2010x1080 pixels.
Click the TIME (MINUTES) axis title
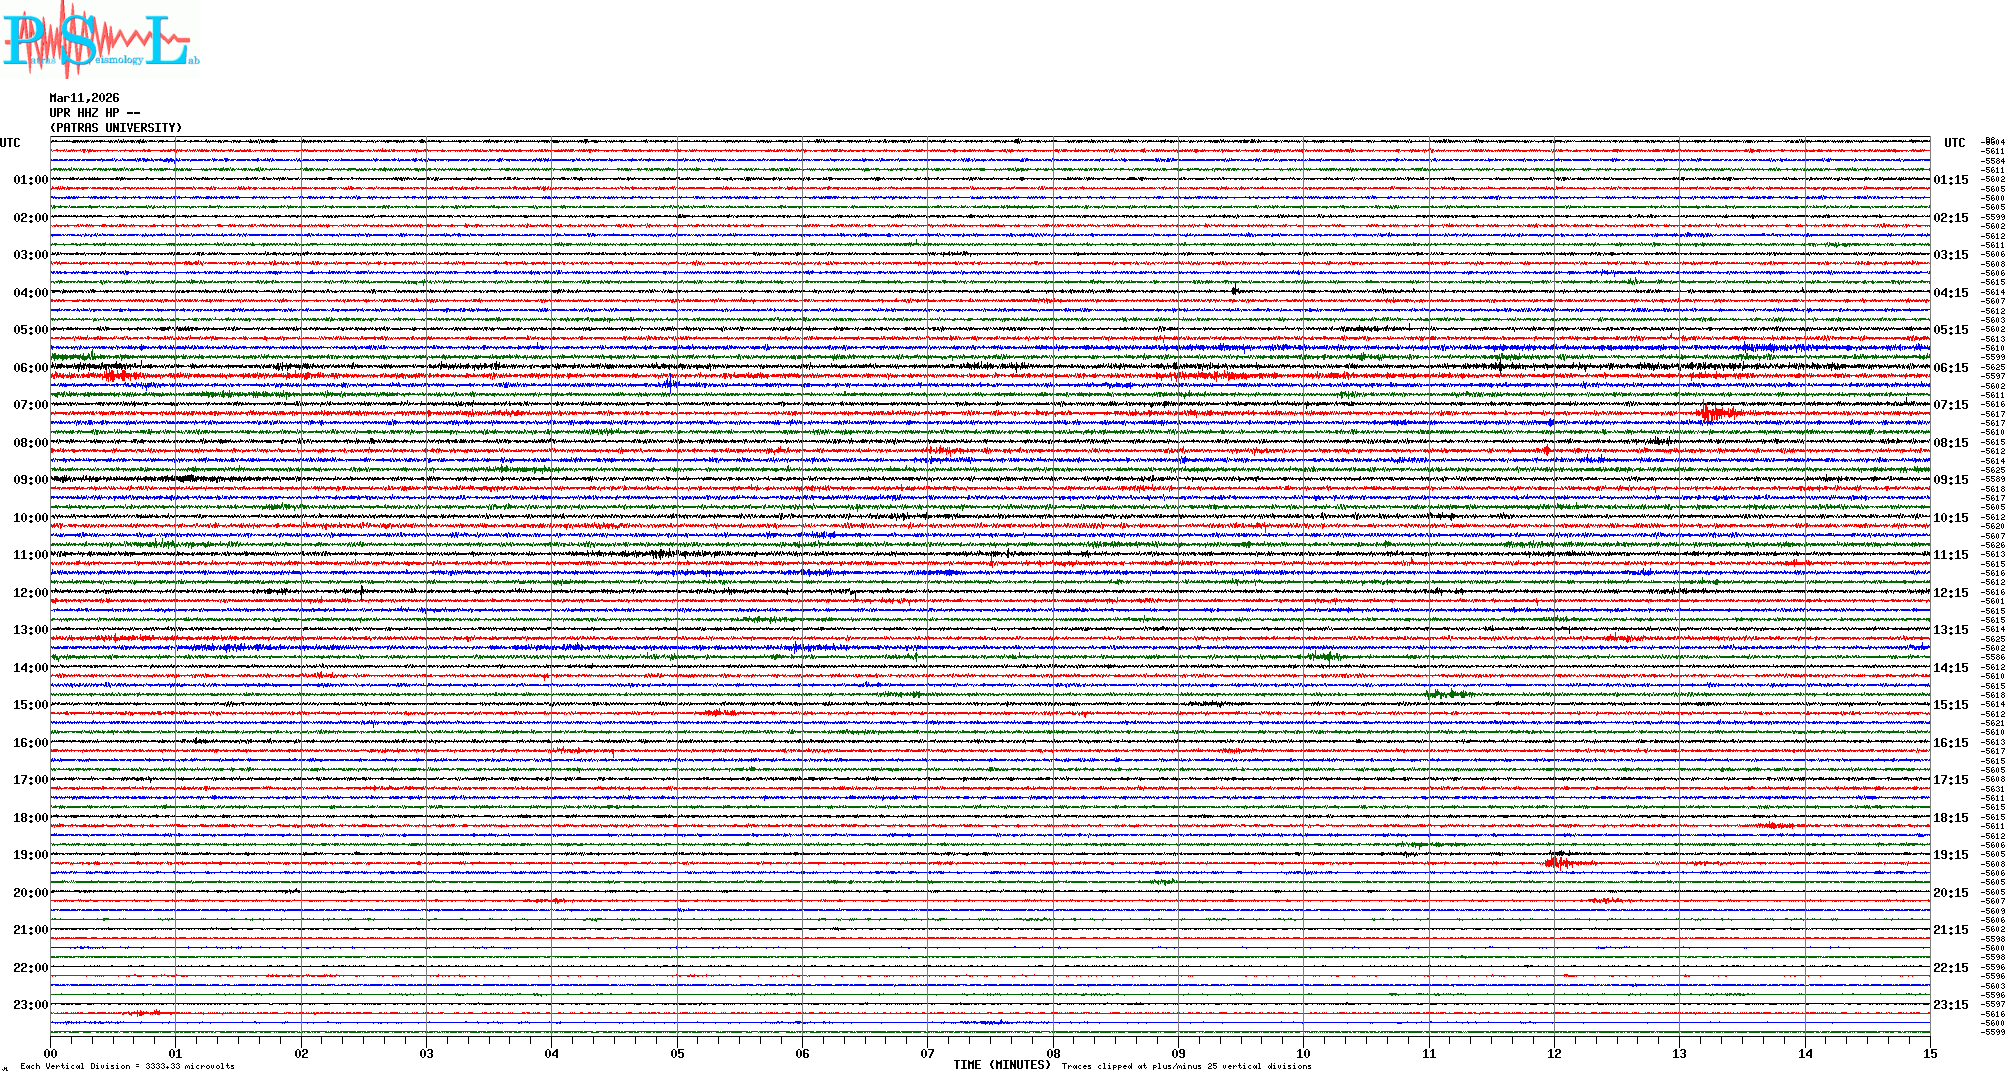pos(1002,1065)
